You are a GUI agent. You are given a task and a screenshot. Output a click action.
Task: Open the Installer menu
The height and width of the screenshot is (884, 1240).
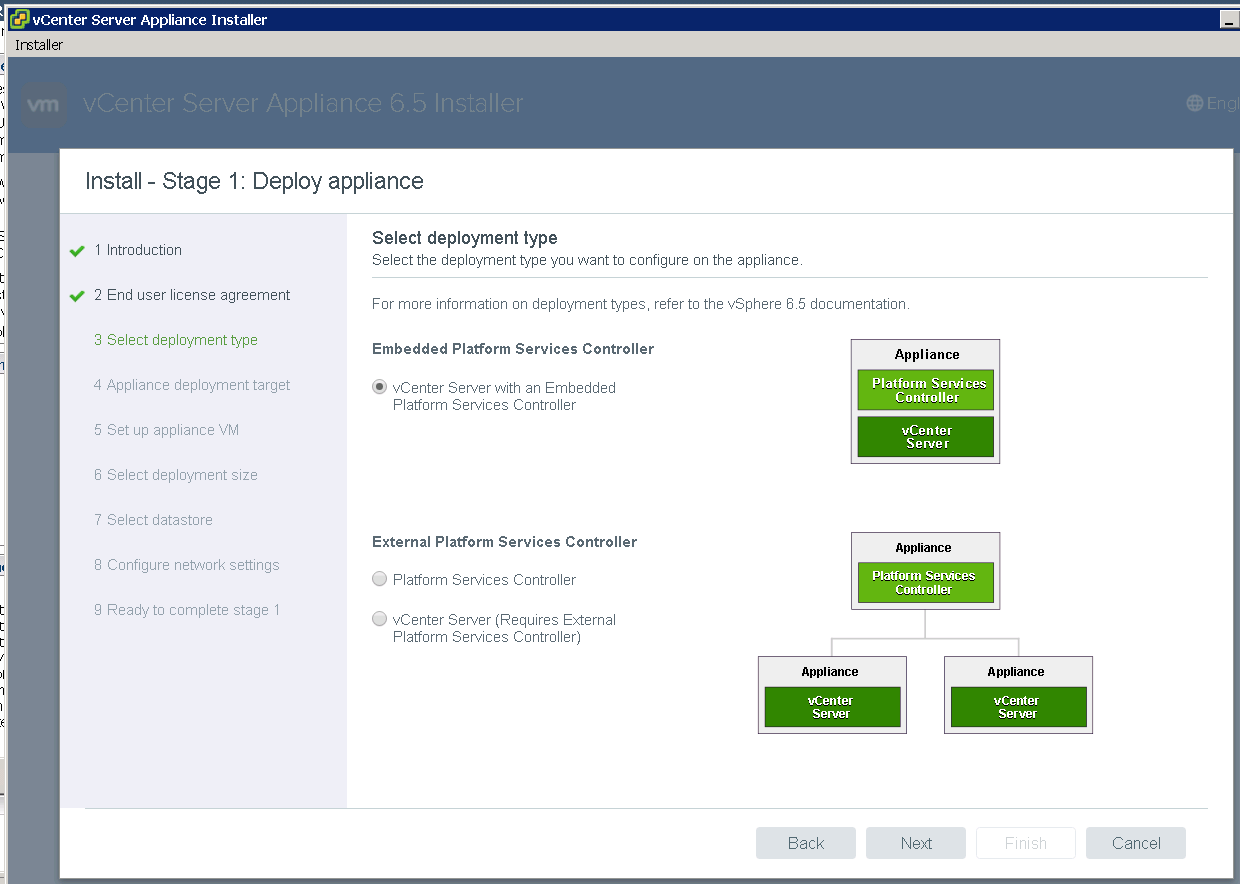(39, 45)
